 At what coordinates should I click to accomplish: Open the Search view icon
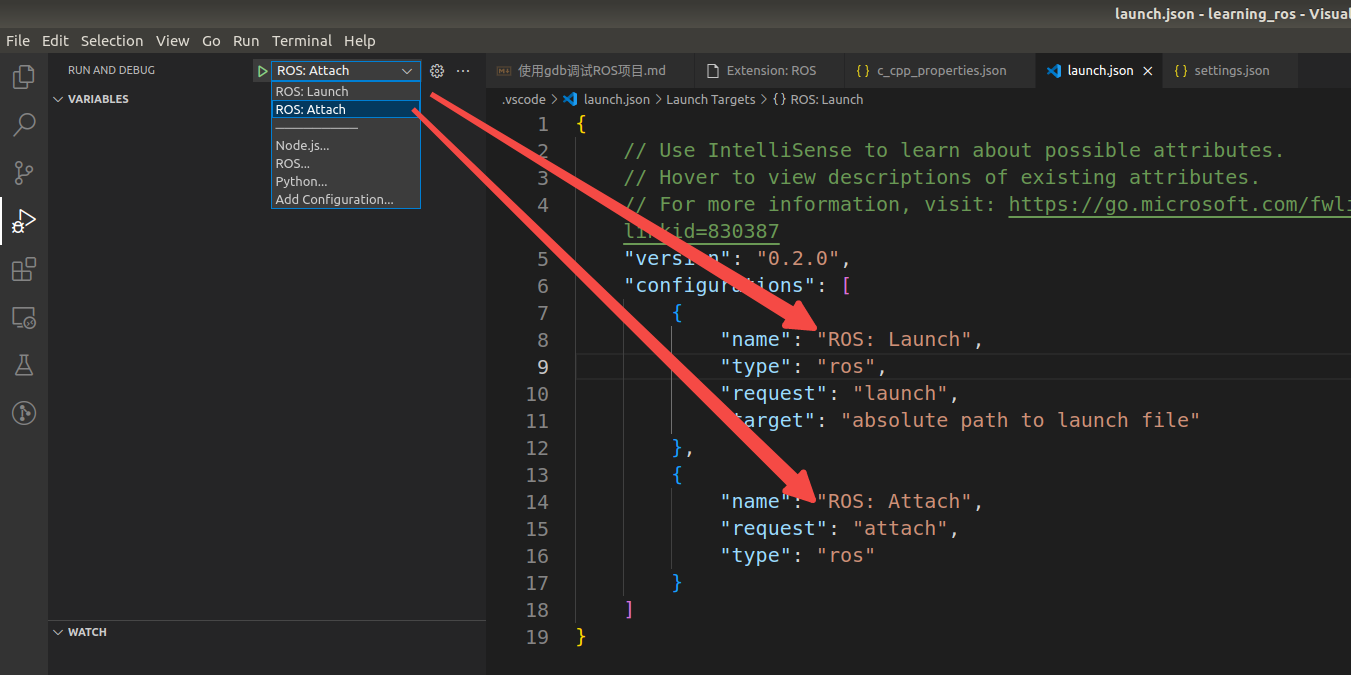point(24,125)
